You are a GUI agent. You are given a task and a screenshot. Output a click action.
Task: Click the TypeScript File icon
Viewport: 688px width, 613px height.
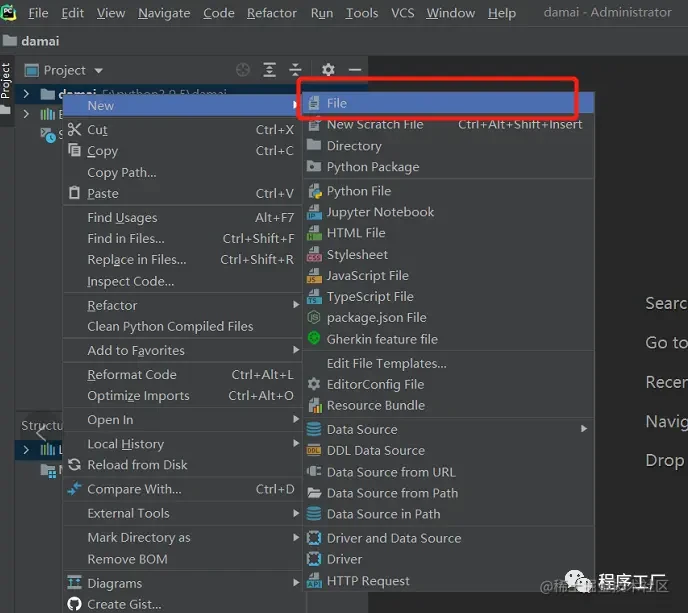tap(314, 297)
